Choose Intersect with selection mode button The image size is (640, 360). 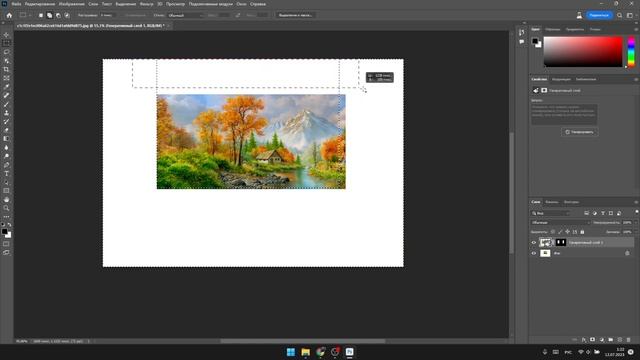[67, 15]
